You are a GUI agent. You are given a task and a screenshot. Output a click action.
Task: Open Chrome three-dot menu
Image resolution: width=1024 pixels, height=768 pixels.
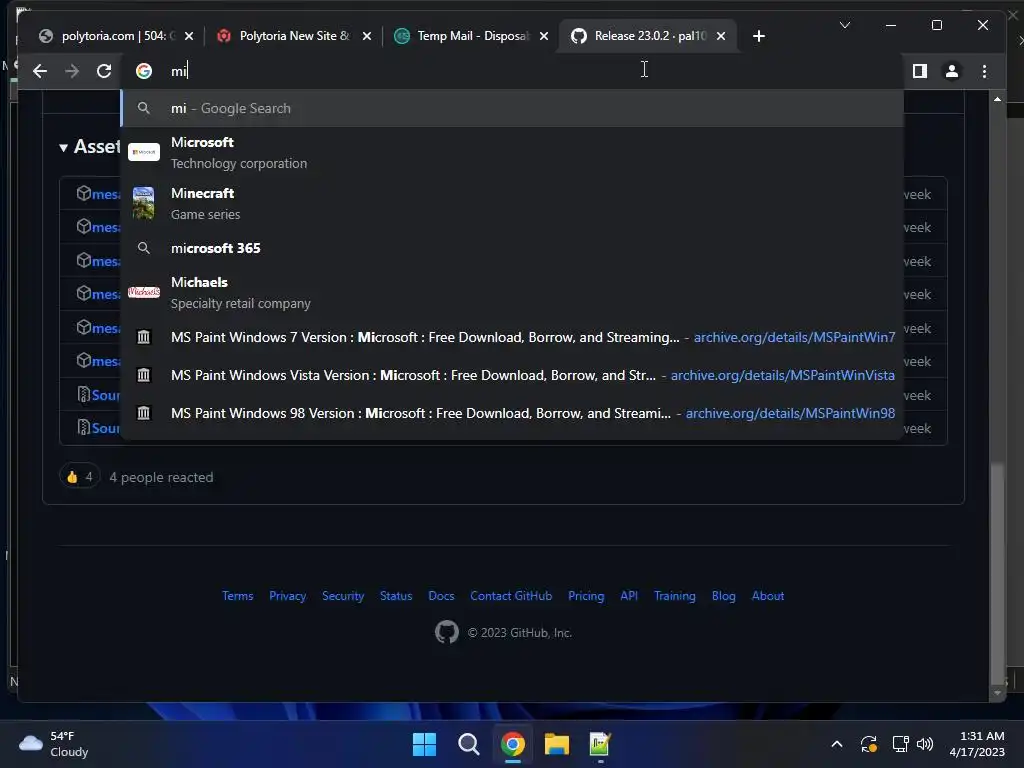[984, 71]
